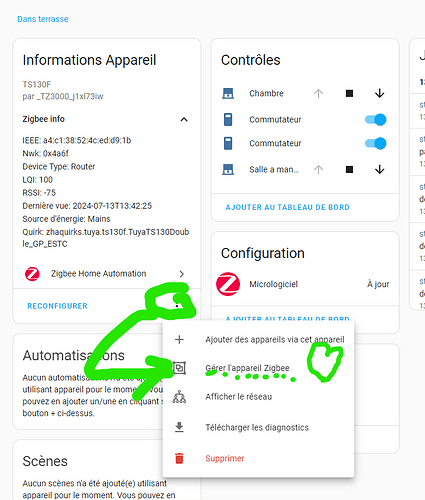Click AJOUTER AU TABLEAU DE BORD under Contrôles
The image size is (425, 500).
click(287, 207)
